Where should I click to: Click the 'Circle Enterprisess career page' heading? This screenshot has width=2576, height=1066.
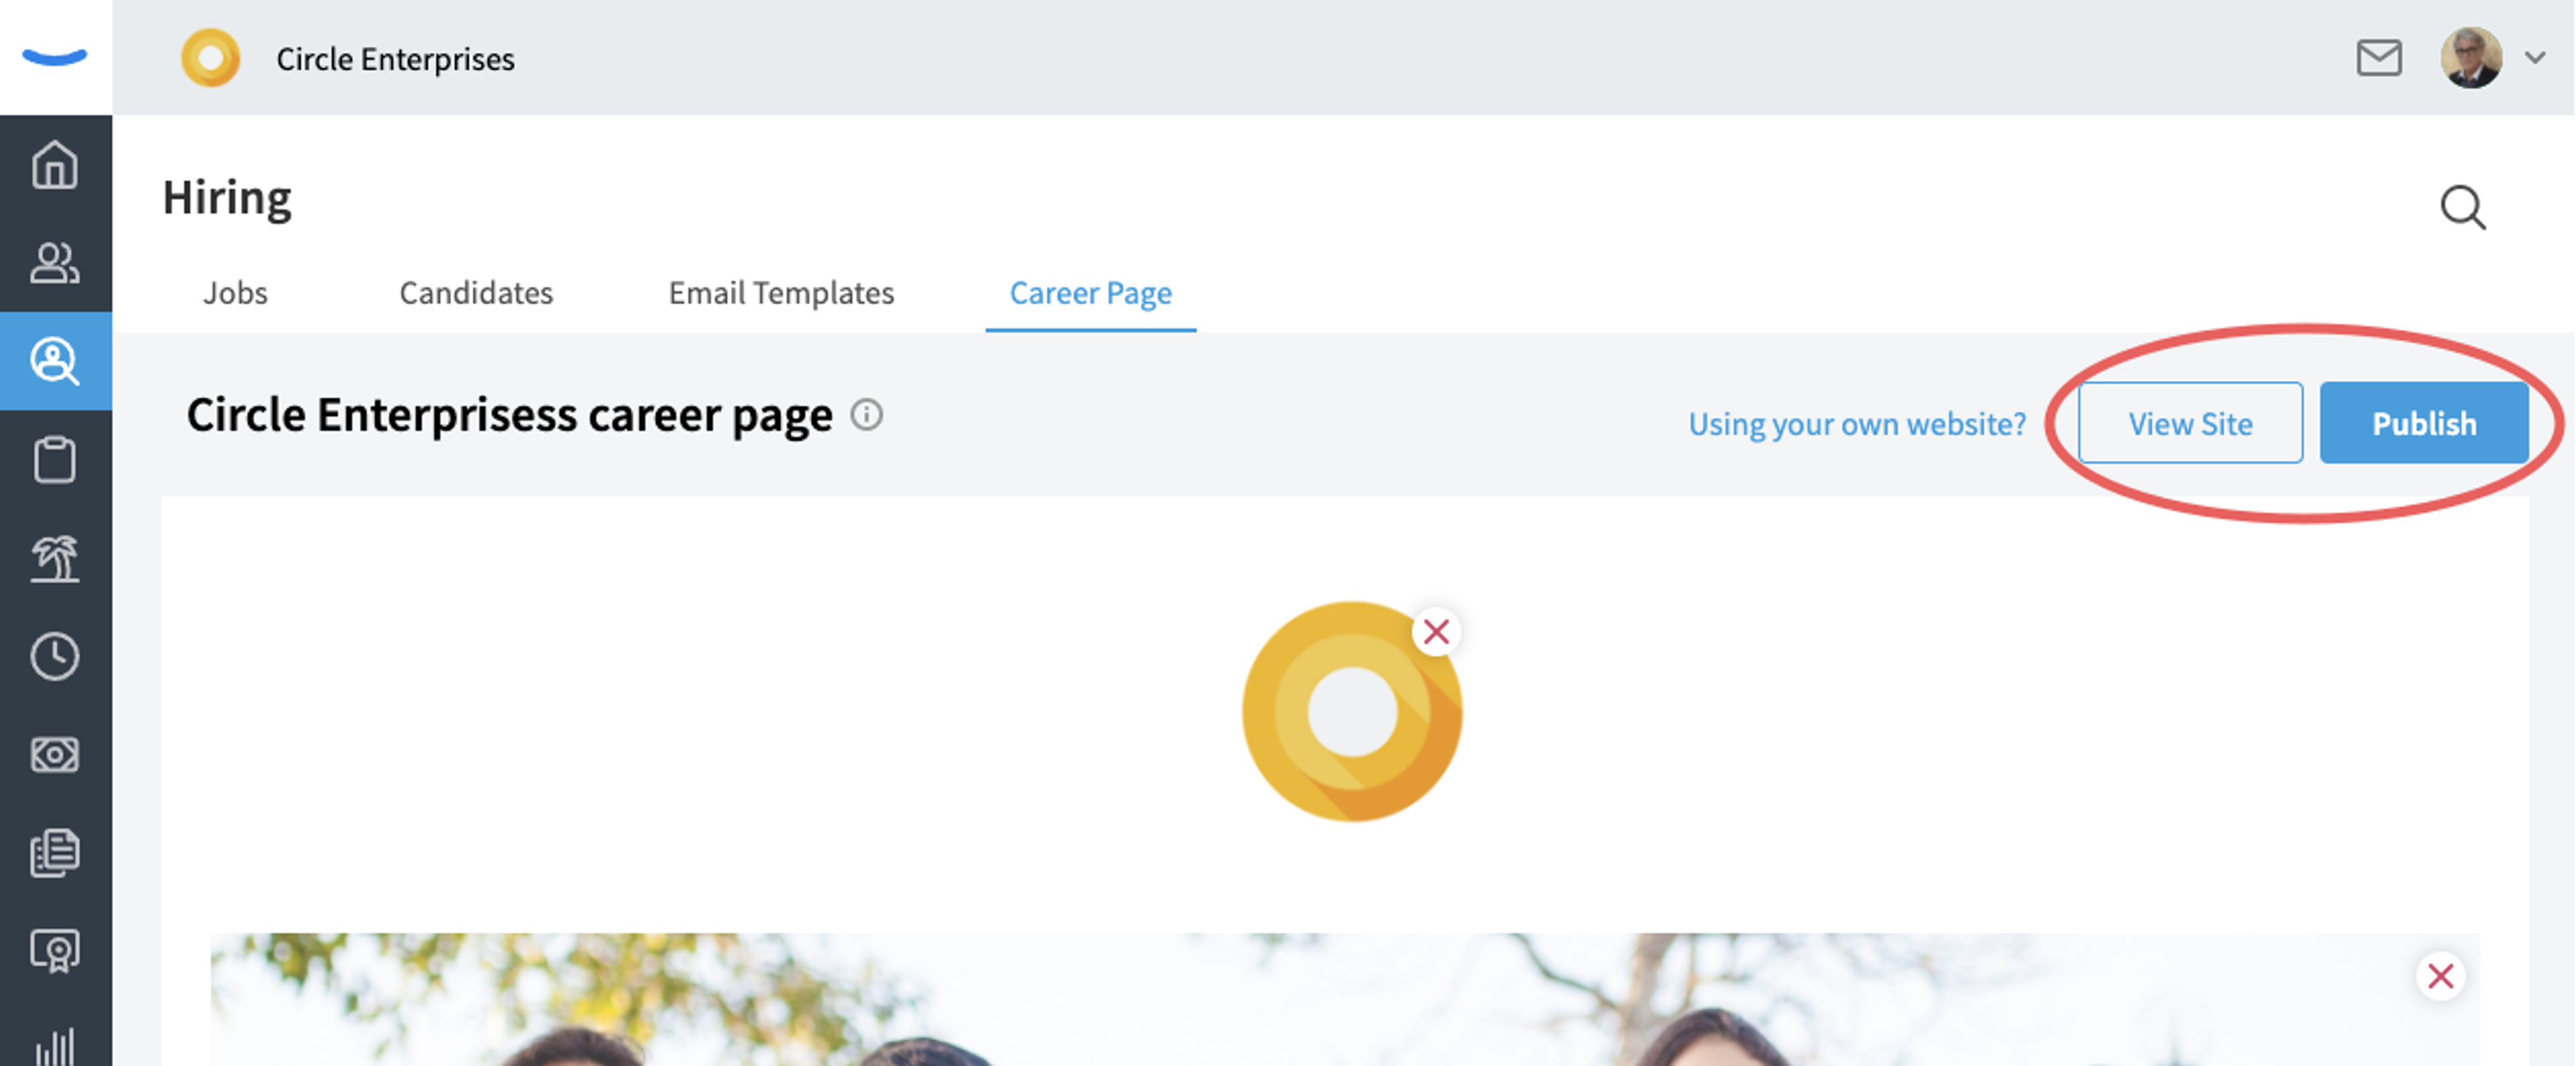click(x=509, y=415)
